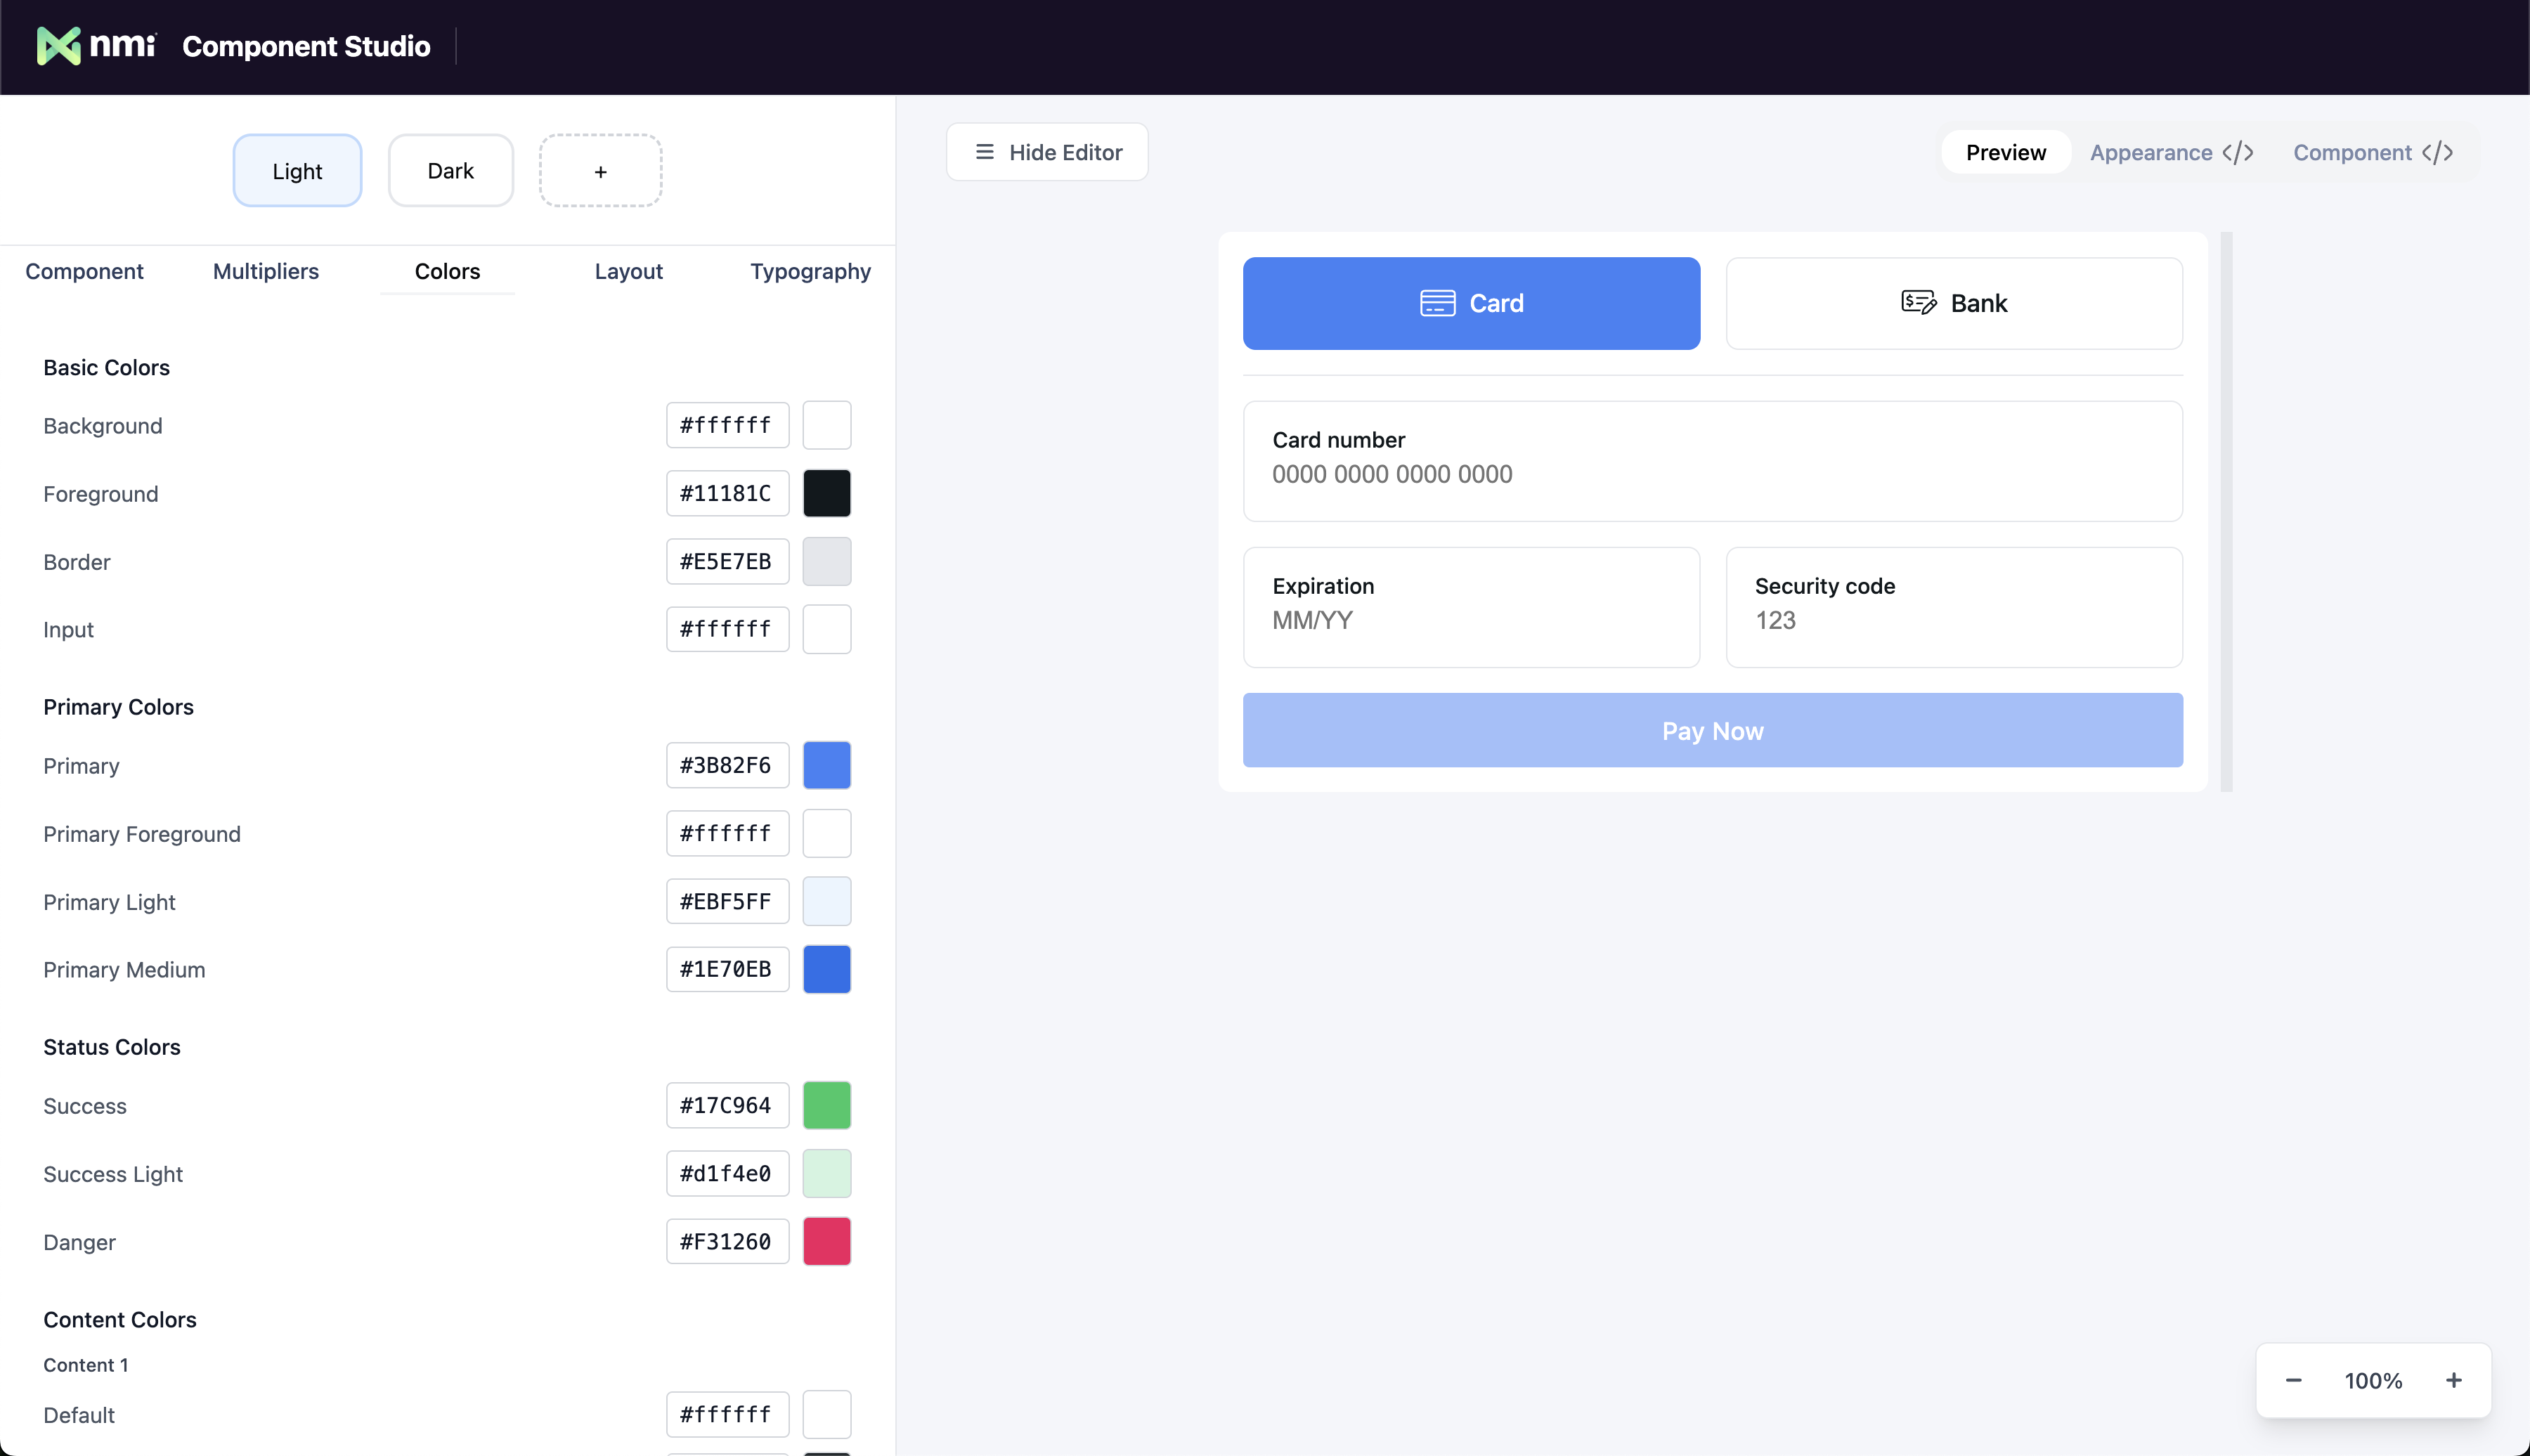Viewport: 2530px width, 1456px height.
Task: Click the credit card icon in Card button
Action: point(1437,303)
